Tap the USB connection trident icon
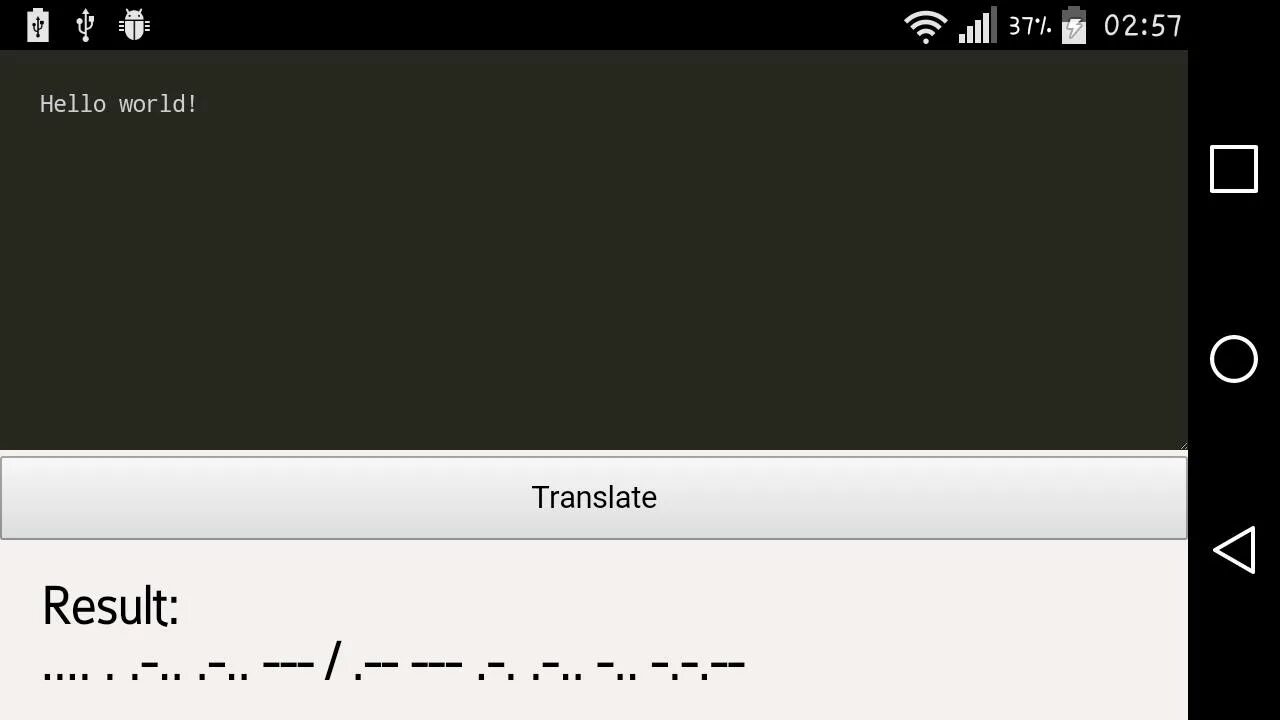The image size is (1280, 720). pyautogui.click(x=85, y=25)
